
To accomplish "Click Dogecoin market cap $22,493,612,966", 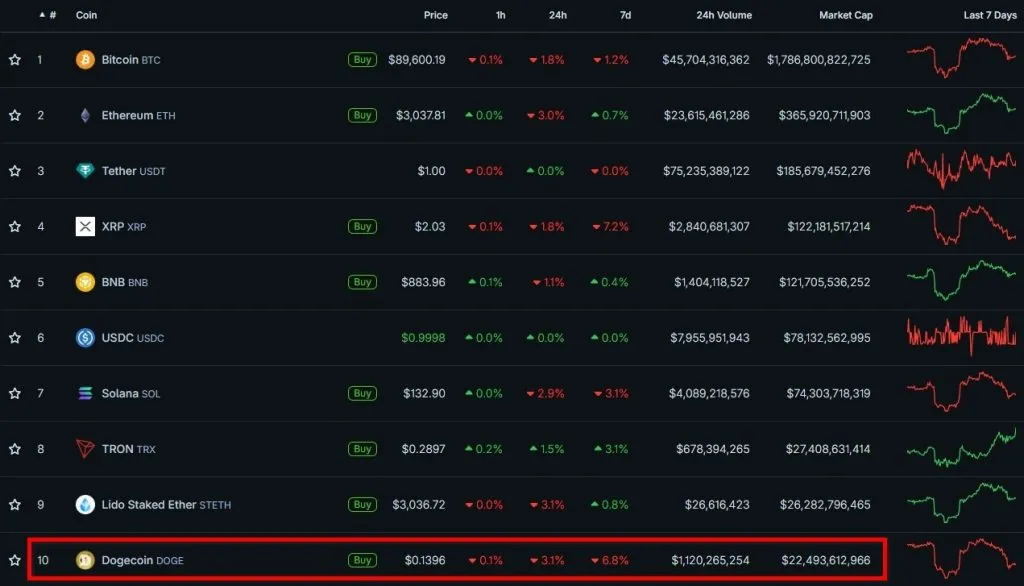I will [x=825, y=560].
